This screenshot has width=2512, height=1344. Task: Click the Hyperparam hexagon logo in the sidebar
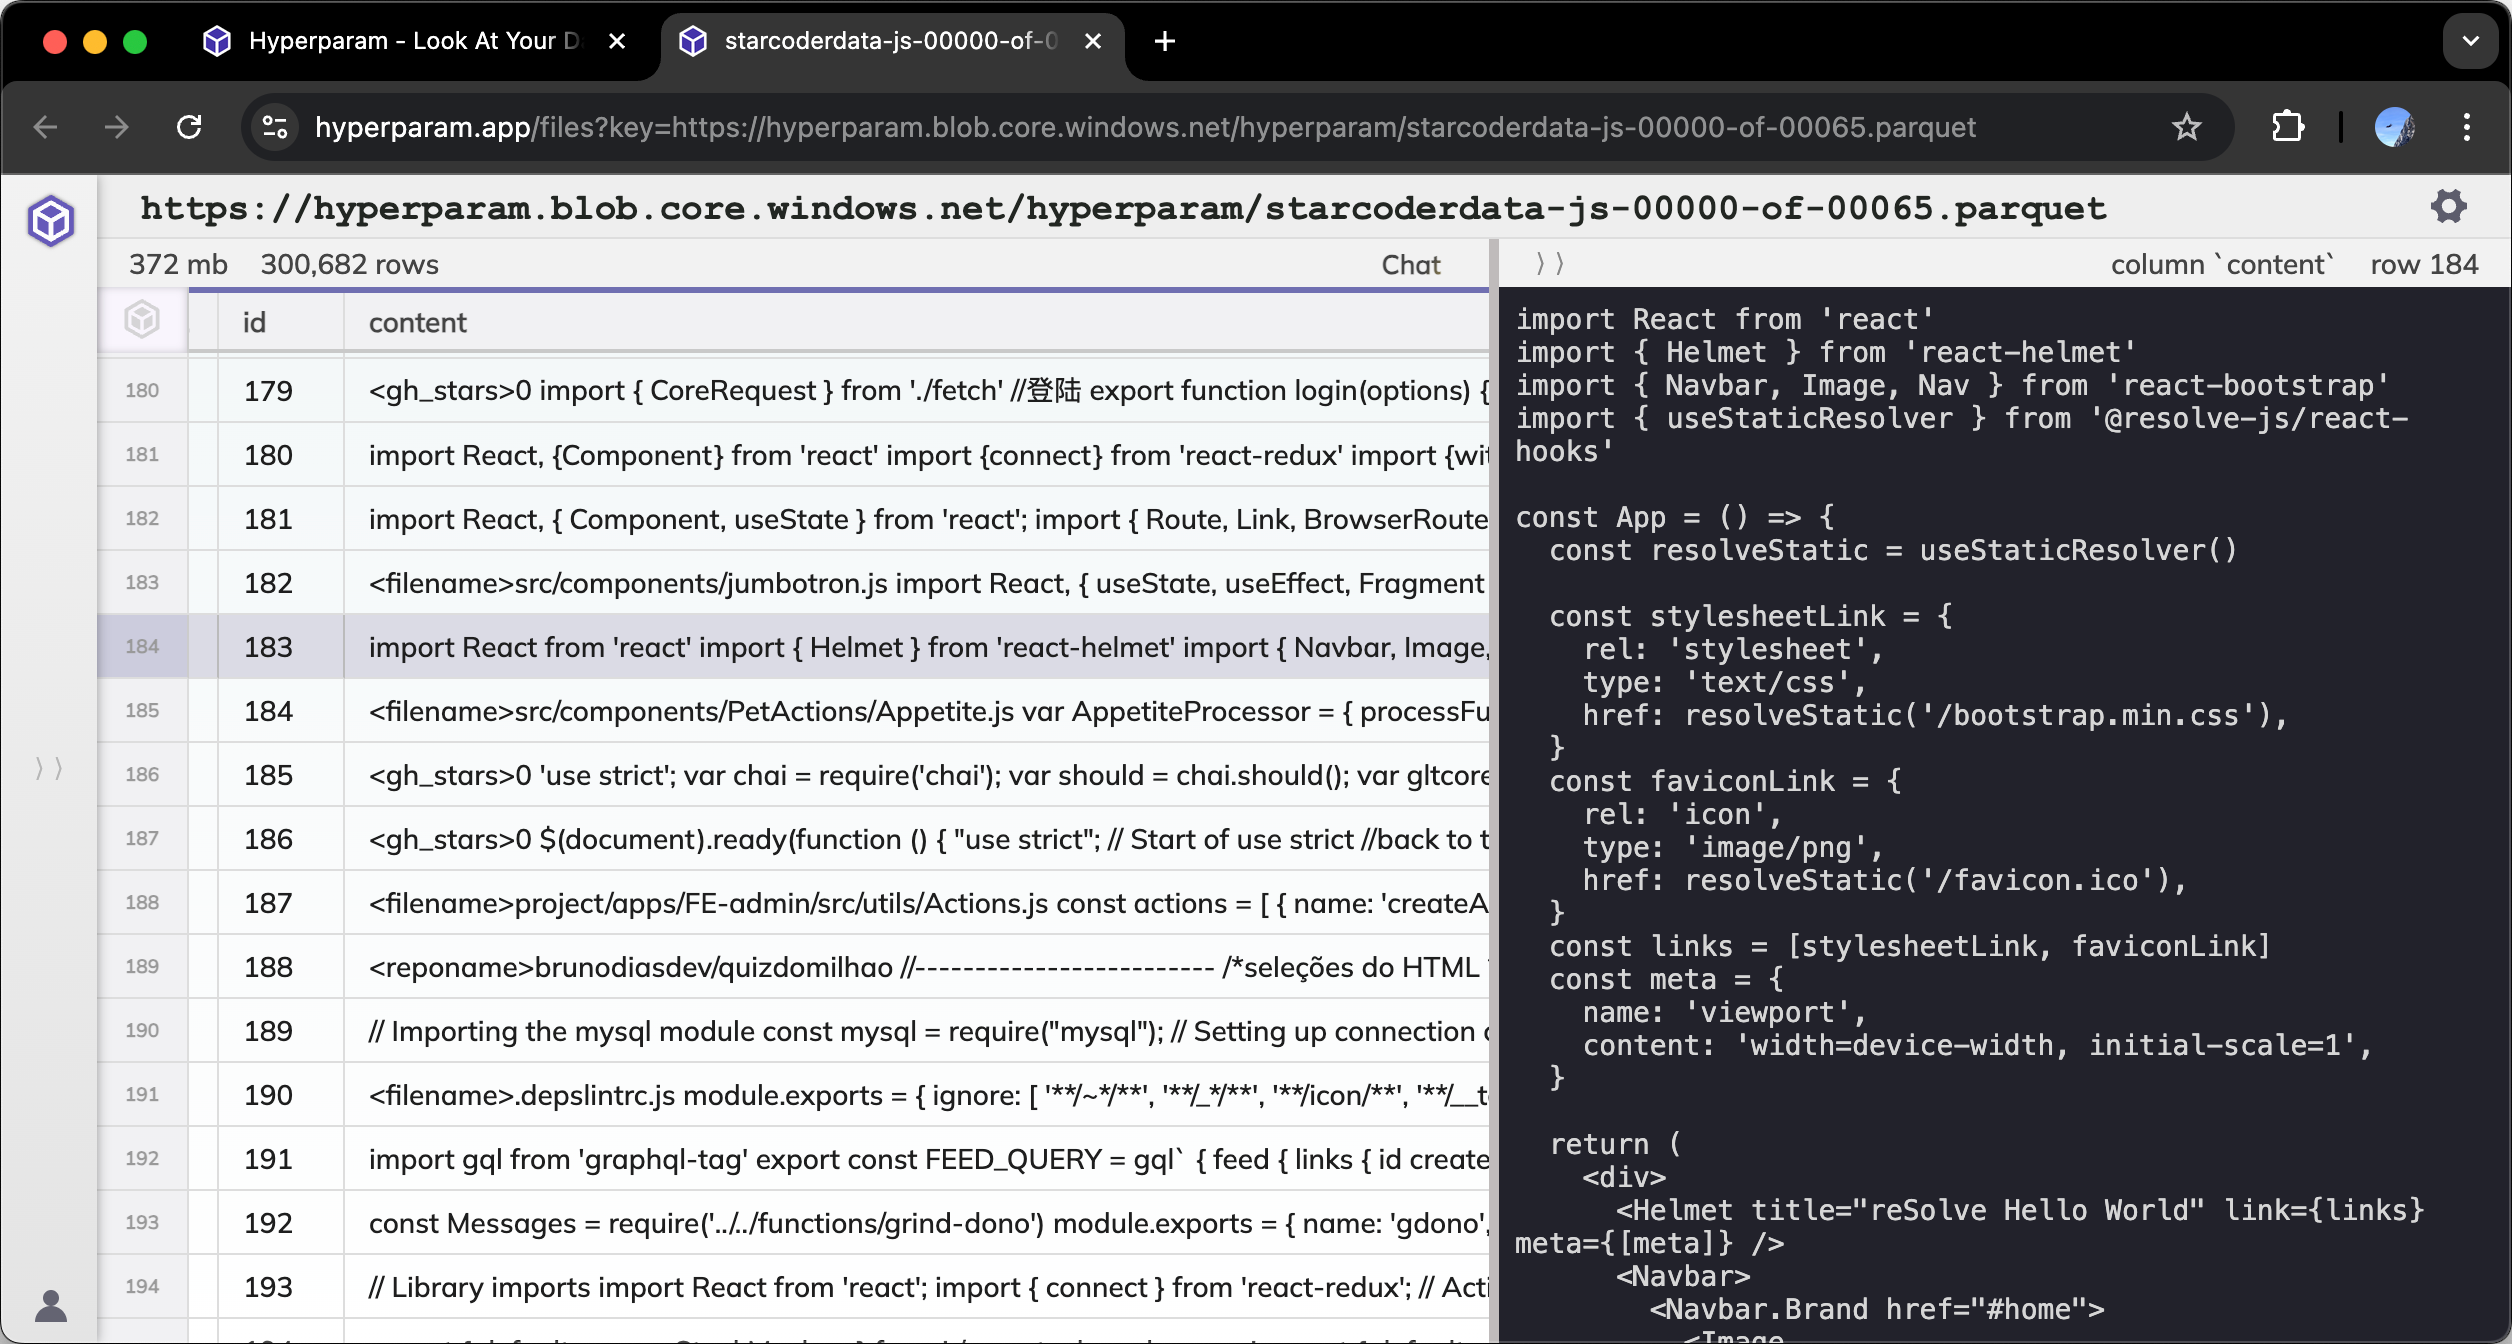click(x=50, y=220)
